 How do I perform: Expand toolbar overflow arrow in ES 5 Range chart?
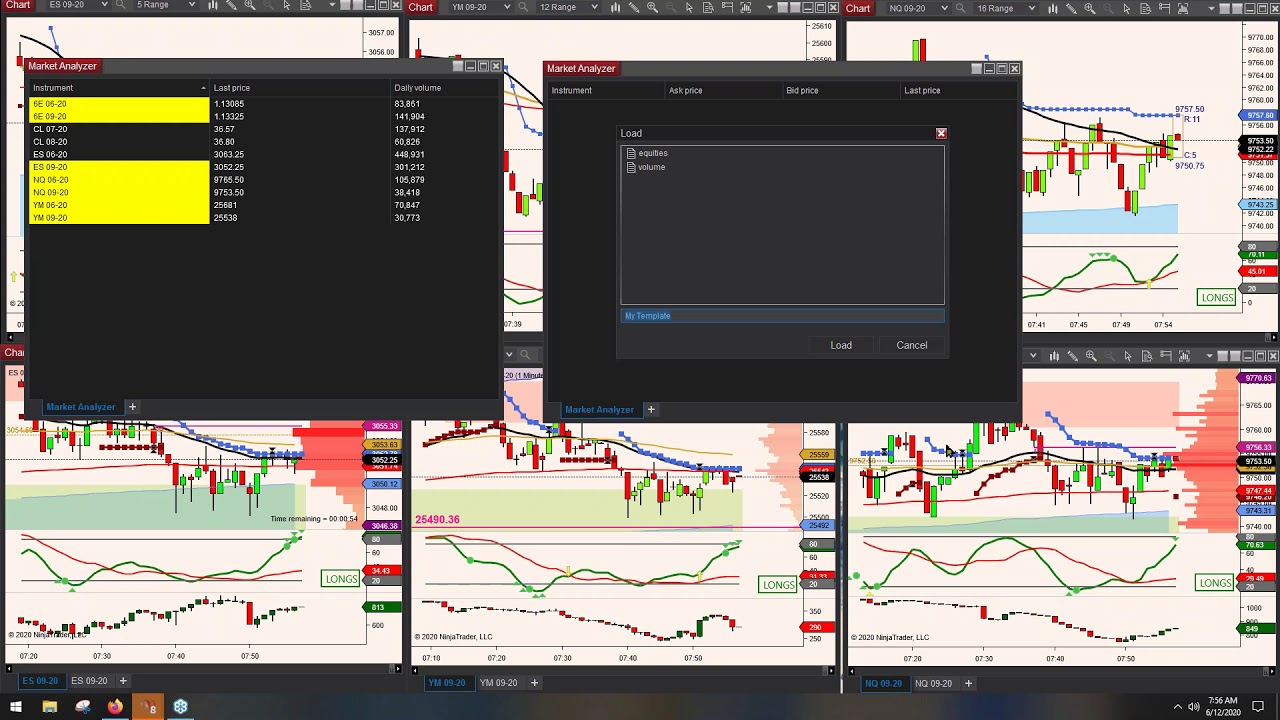[x=332, y=5]
